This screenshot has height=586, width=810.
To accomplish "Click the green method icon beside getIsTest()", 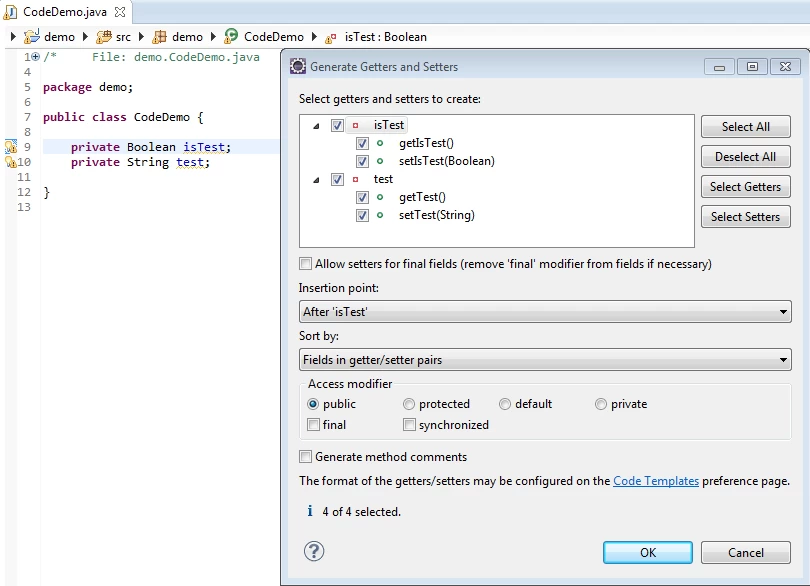I will [x=380, y=143].
